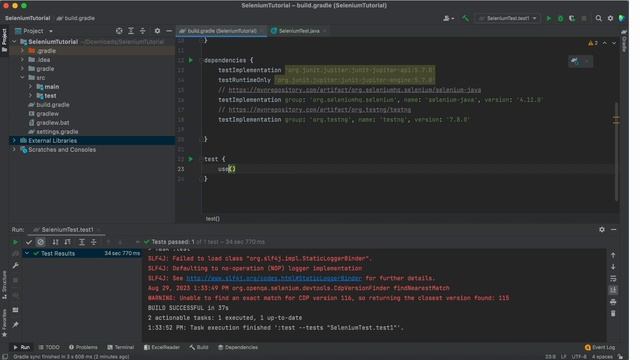Expand all test results in the Run panel
Screen dimensions: 640x360
[82, 242]
